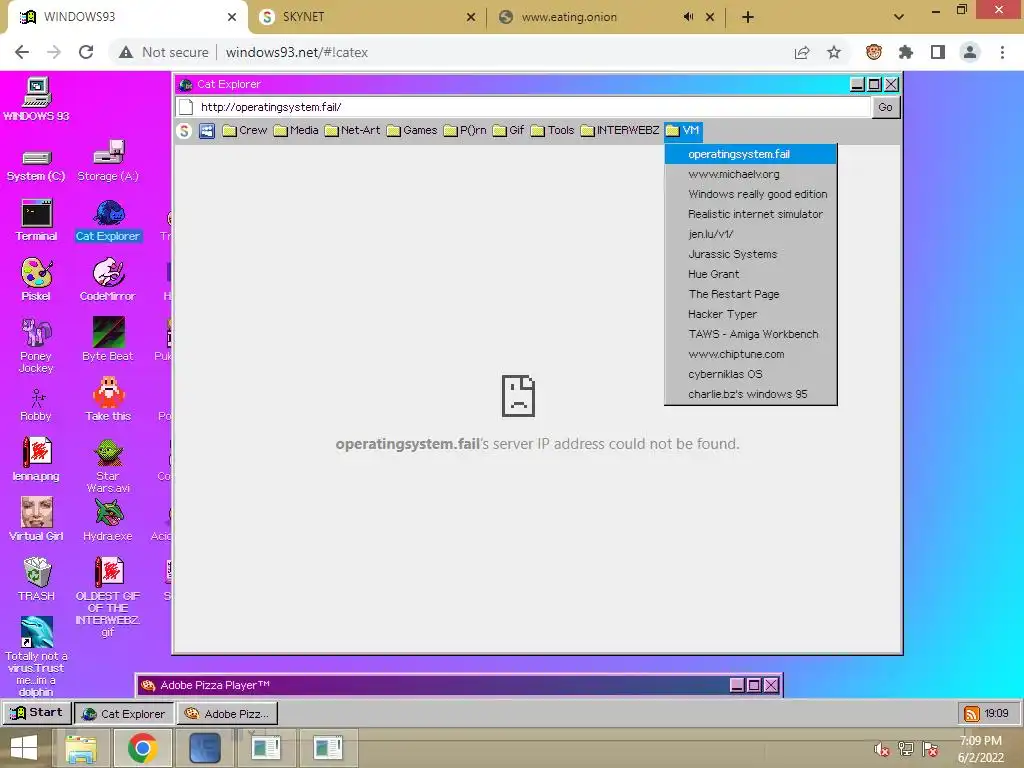Open the Storage (A:) drive icon

[x=108, y=161]
